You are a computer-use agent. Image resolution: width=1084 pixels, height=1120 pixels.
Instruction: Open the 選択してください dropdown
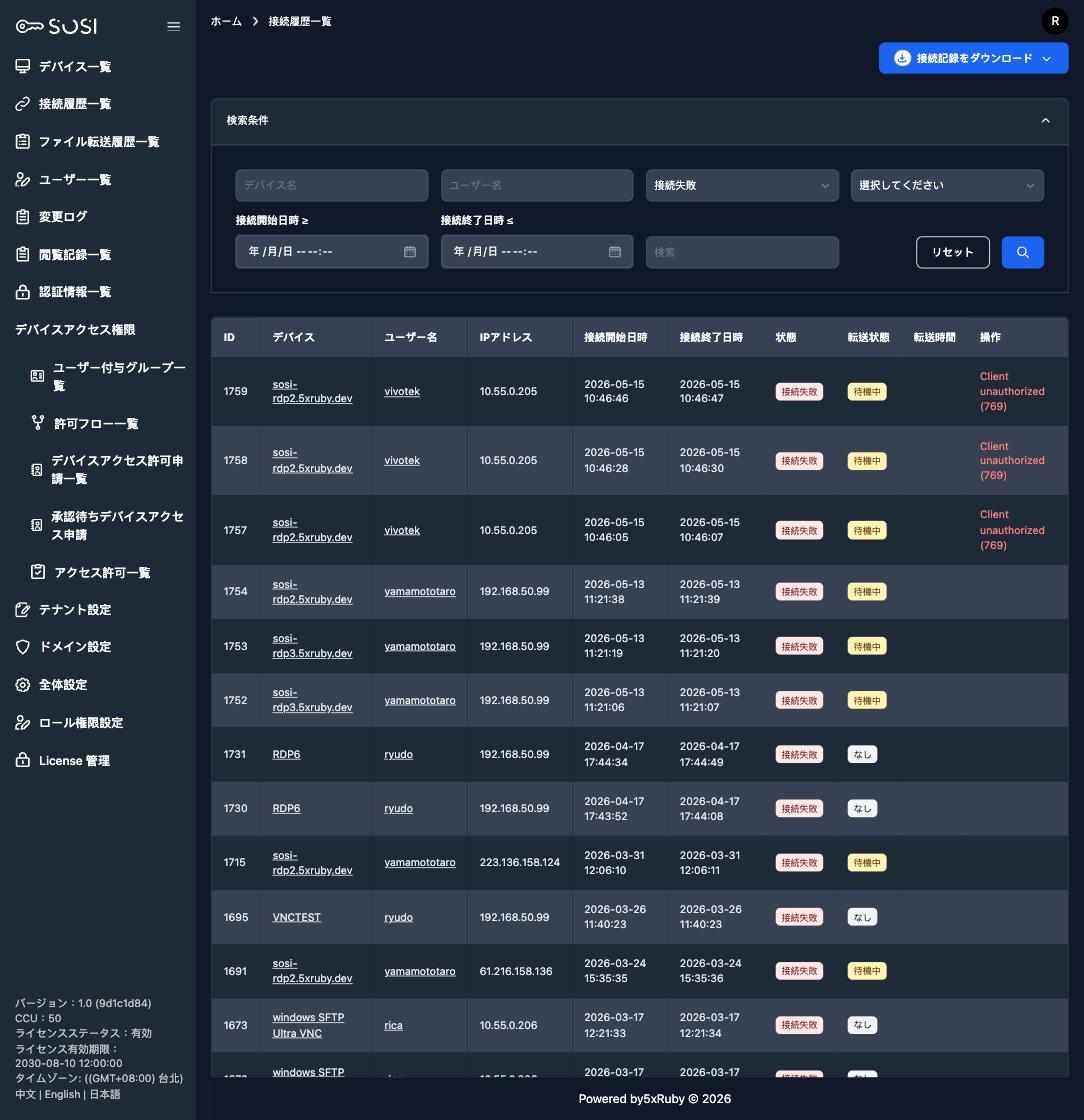pos(947,185)
